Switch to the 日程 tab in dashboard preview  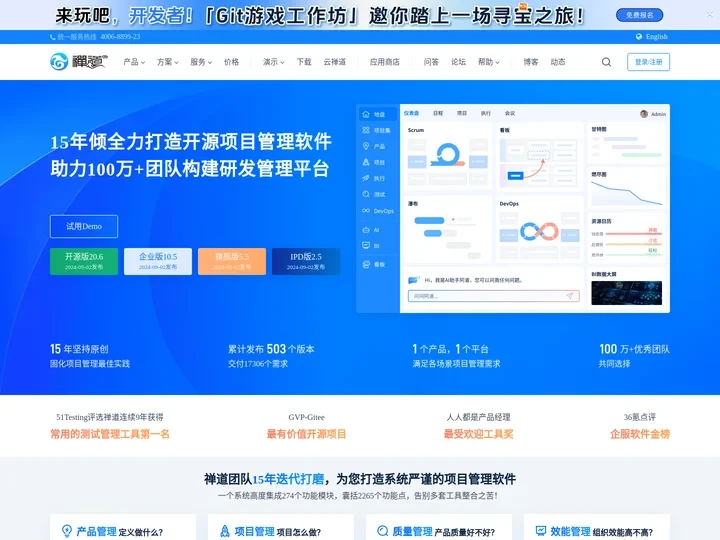(438, 113)
